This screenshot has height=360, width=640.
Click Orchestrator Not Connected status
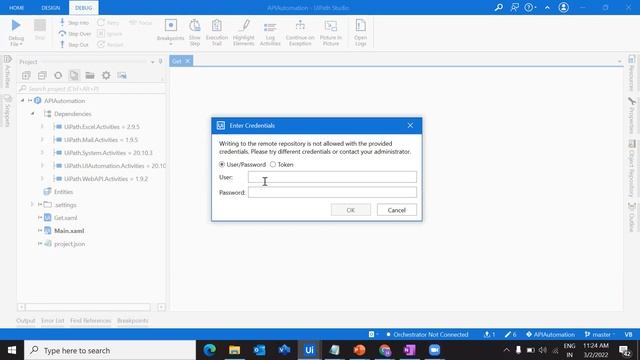click(427, 334)
